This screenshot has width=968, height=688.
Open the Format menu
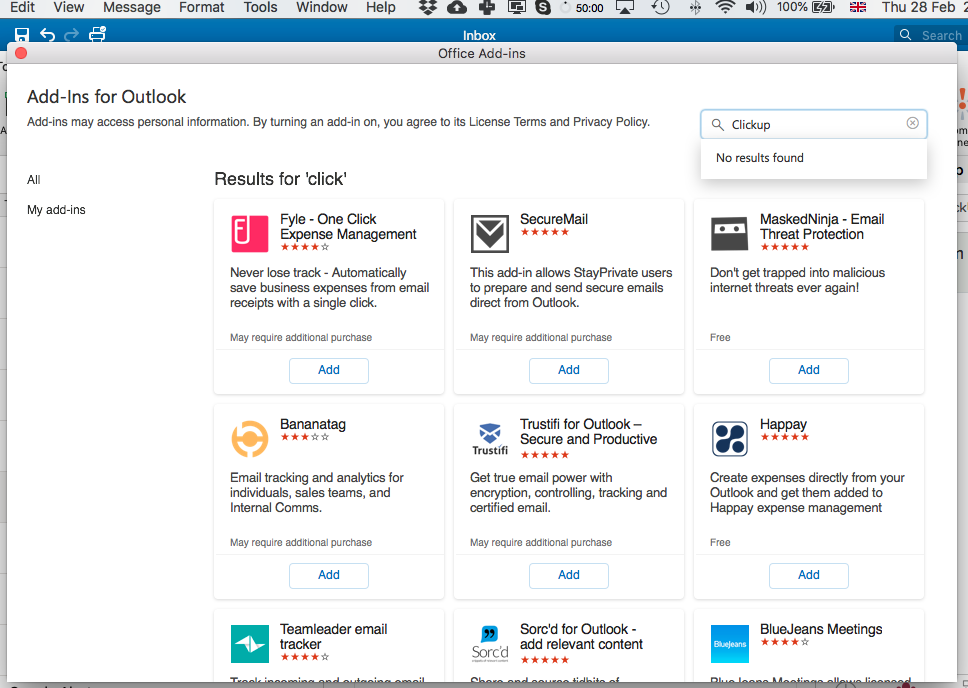coord(201,7)
